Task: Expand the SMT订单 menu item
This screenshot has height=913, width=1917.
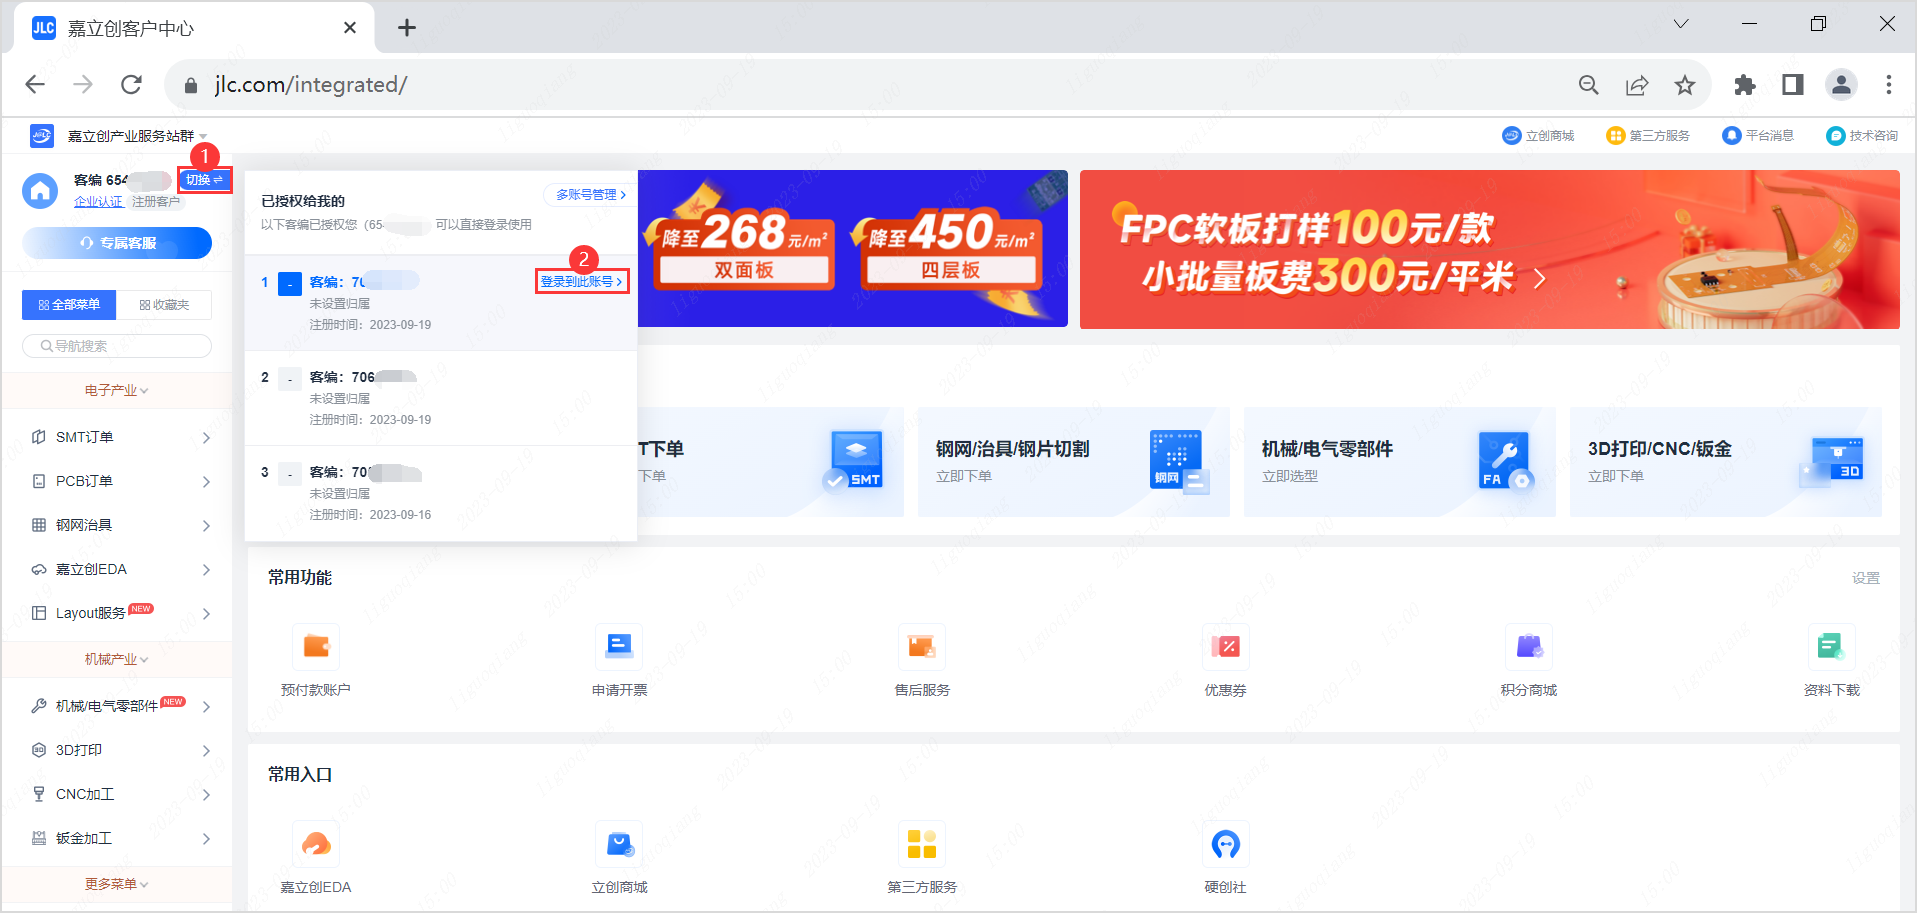Action: click(x=120, y=438)
